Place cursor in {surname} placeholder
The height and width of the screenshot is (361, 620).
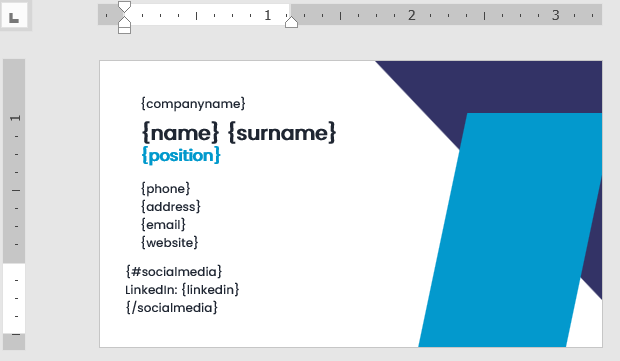[282, 132]
